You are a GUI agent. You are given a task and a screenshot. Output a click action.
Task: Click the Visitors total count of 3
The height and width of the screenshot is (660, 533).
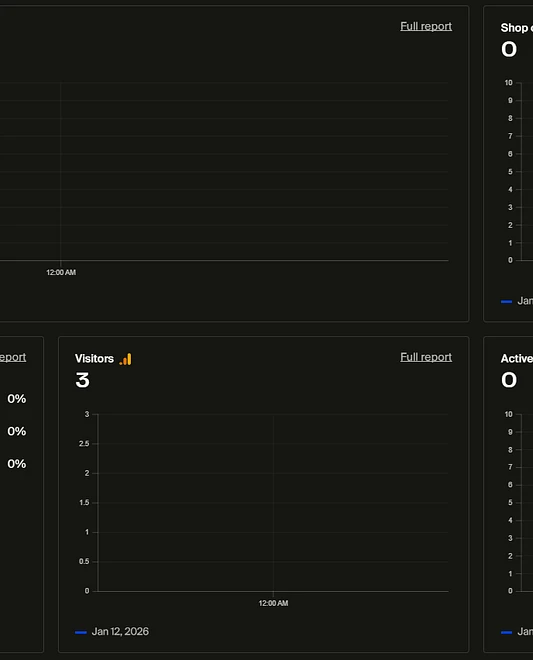pos(83,380)
